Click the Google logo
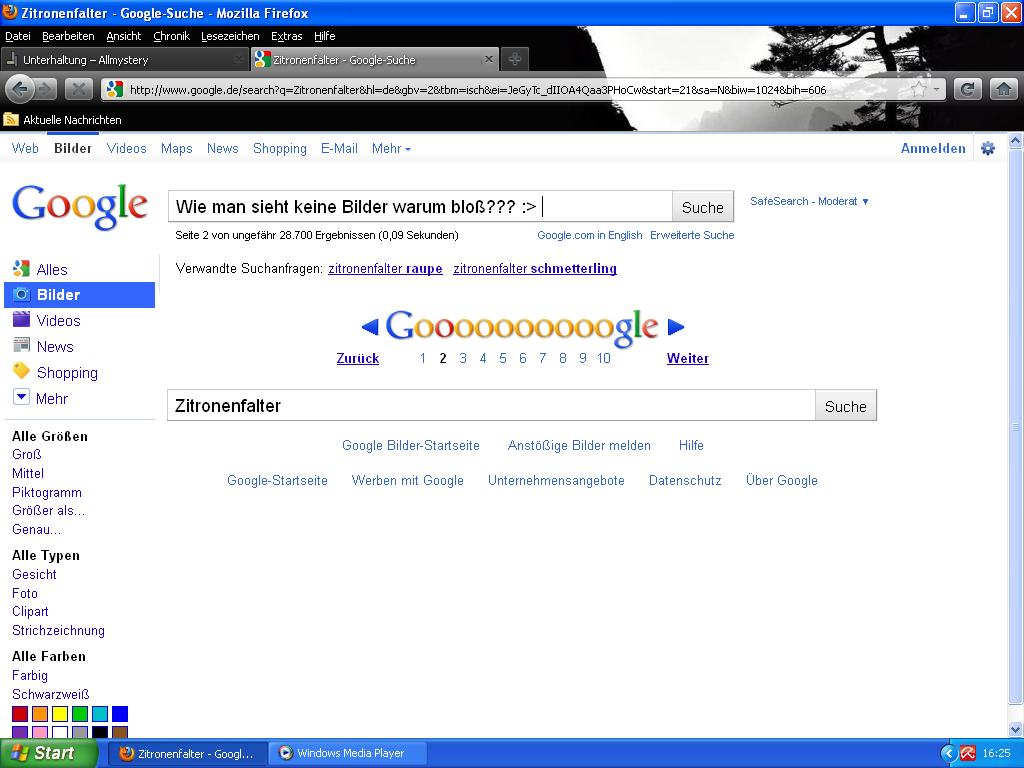1024x768 pixels. click(80, 206)
